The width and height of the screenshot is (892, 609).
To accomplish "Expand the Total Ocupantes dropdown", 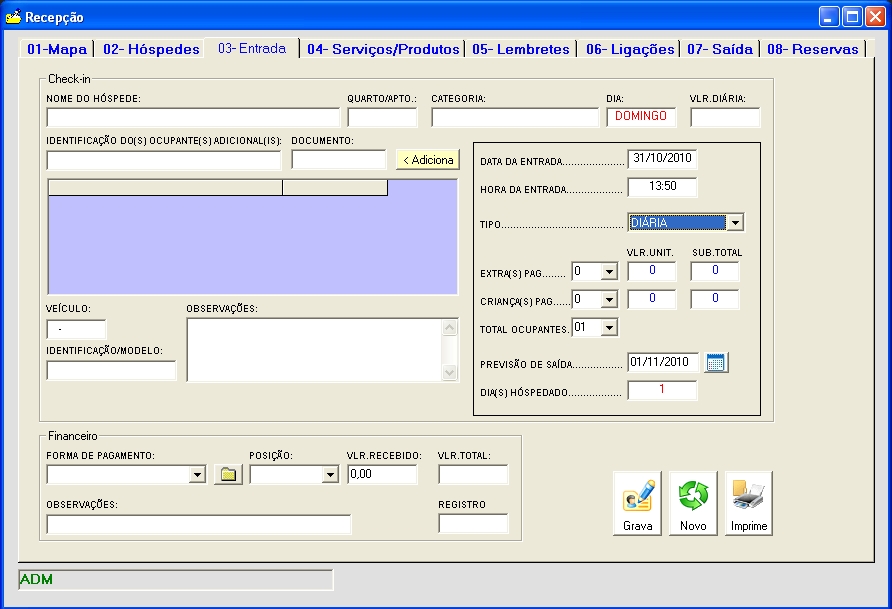I will click(x=609, y=327).
